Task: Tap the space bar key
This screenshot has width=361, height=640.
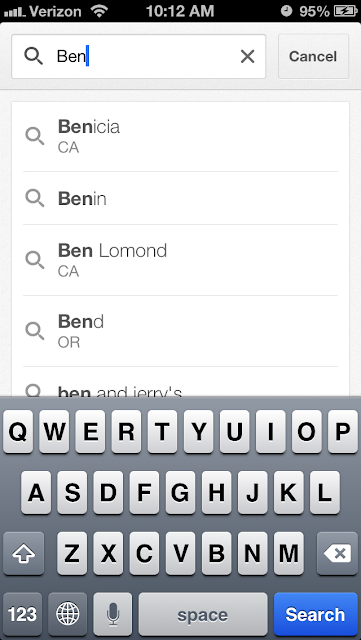Action: pos(203,614)
